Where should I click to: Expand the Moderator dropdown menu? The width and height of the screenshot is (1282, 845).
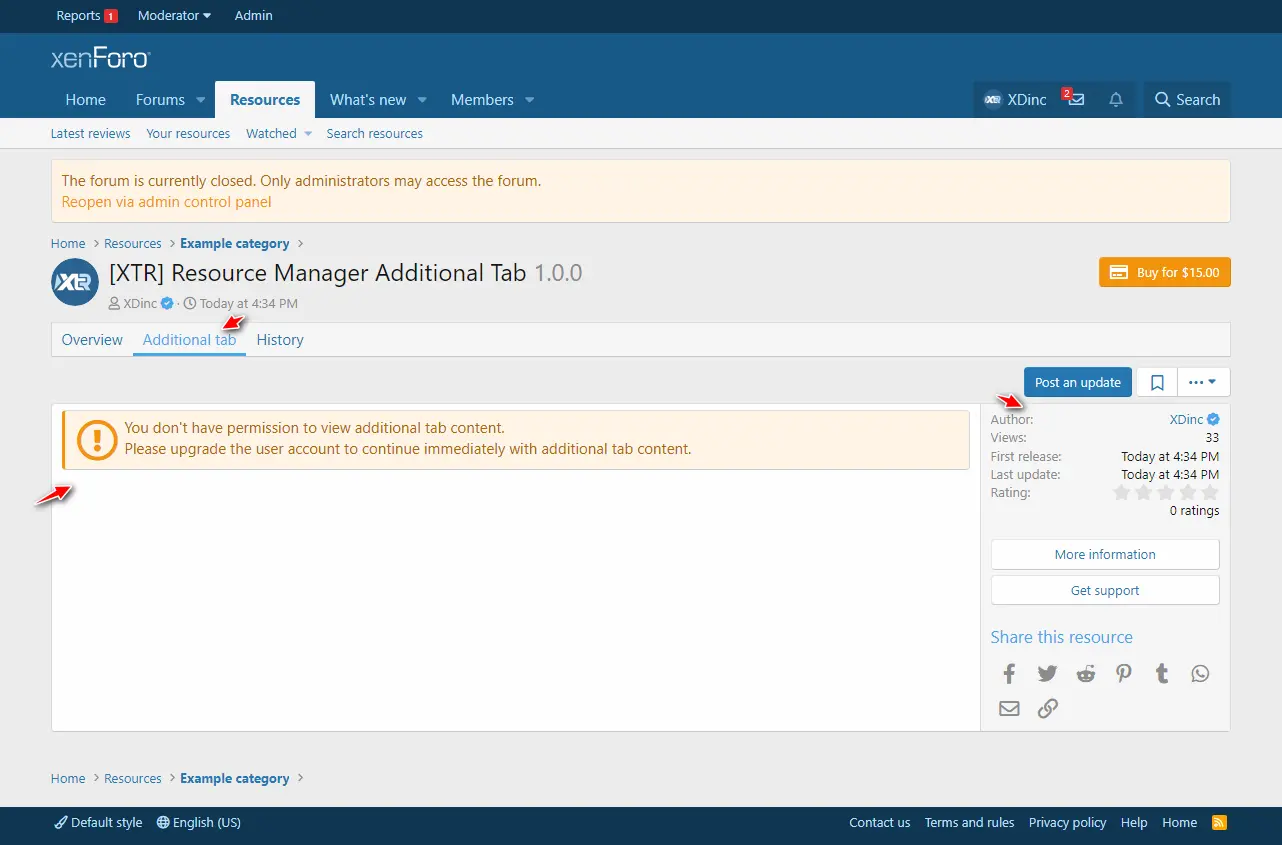(175, 15)
